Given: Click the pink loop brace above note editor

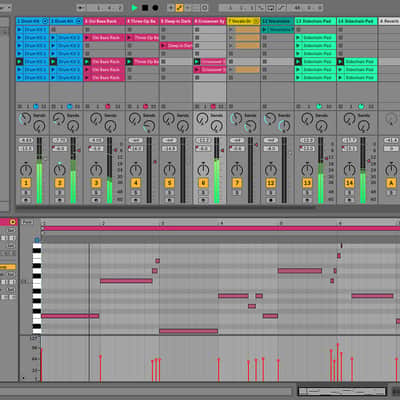Looking at the screenshot, I should 221,228.
